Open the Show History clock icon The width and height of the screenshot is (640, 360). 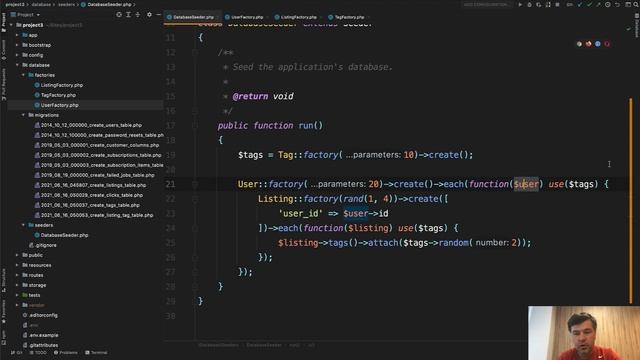point(608,4)
